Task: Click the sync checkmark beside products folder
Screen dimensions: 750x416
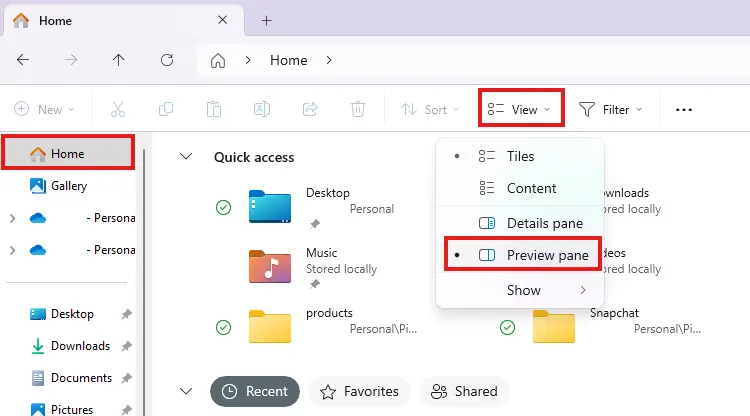Action: coord(223,328)
